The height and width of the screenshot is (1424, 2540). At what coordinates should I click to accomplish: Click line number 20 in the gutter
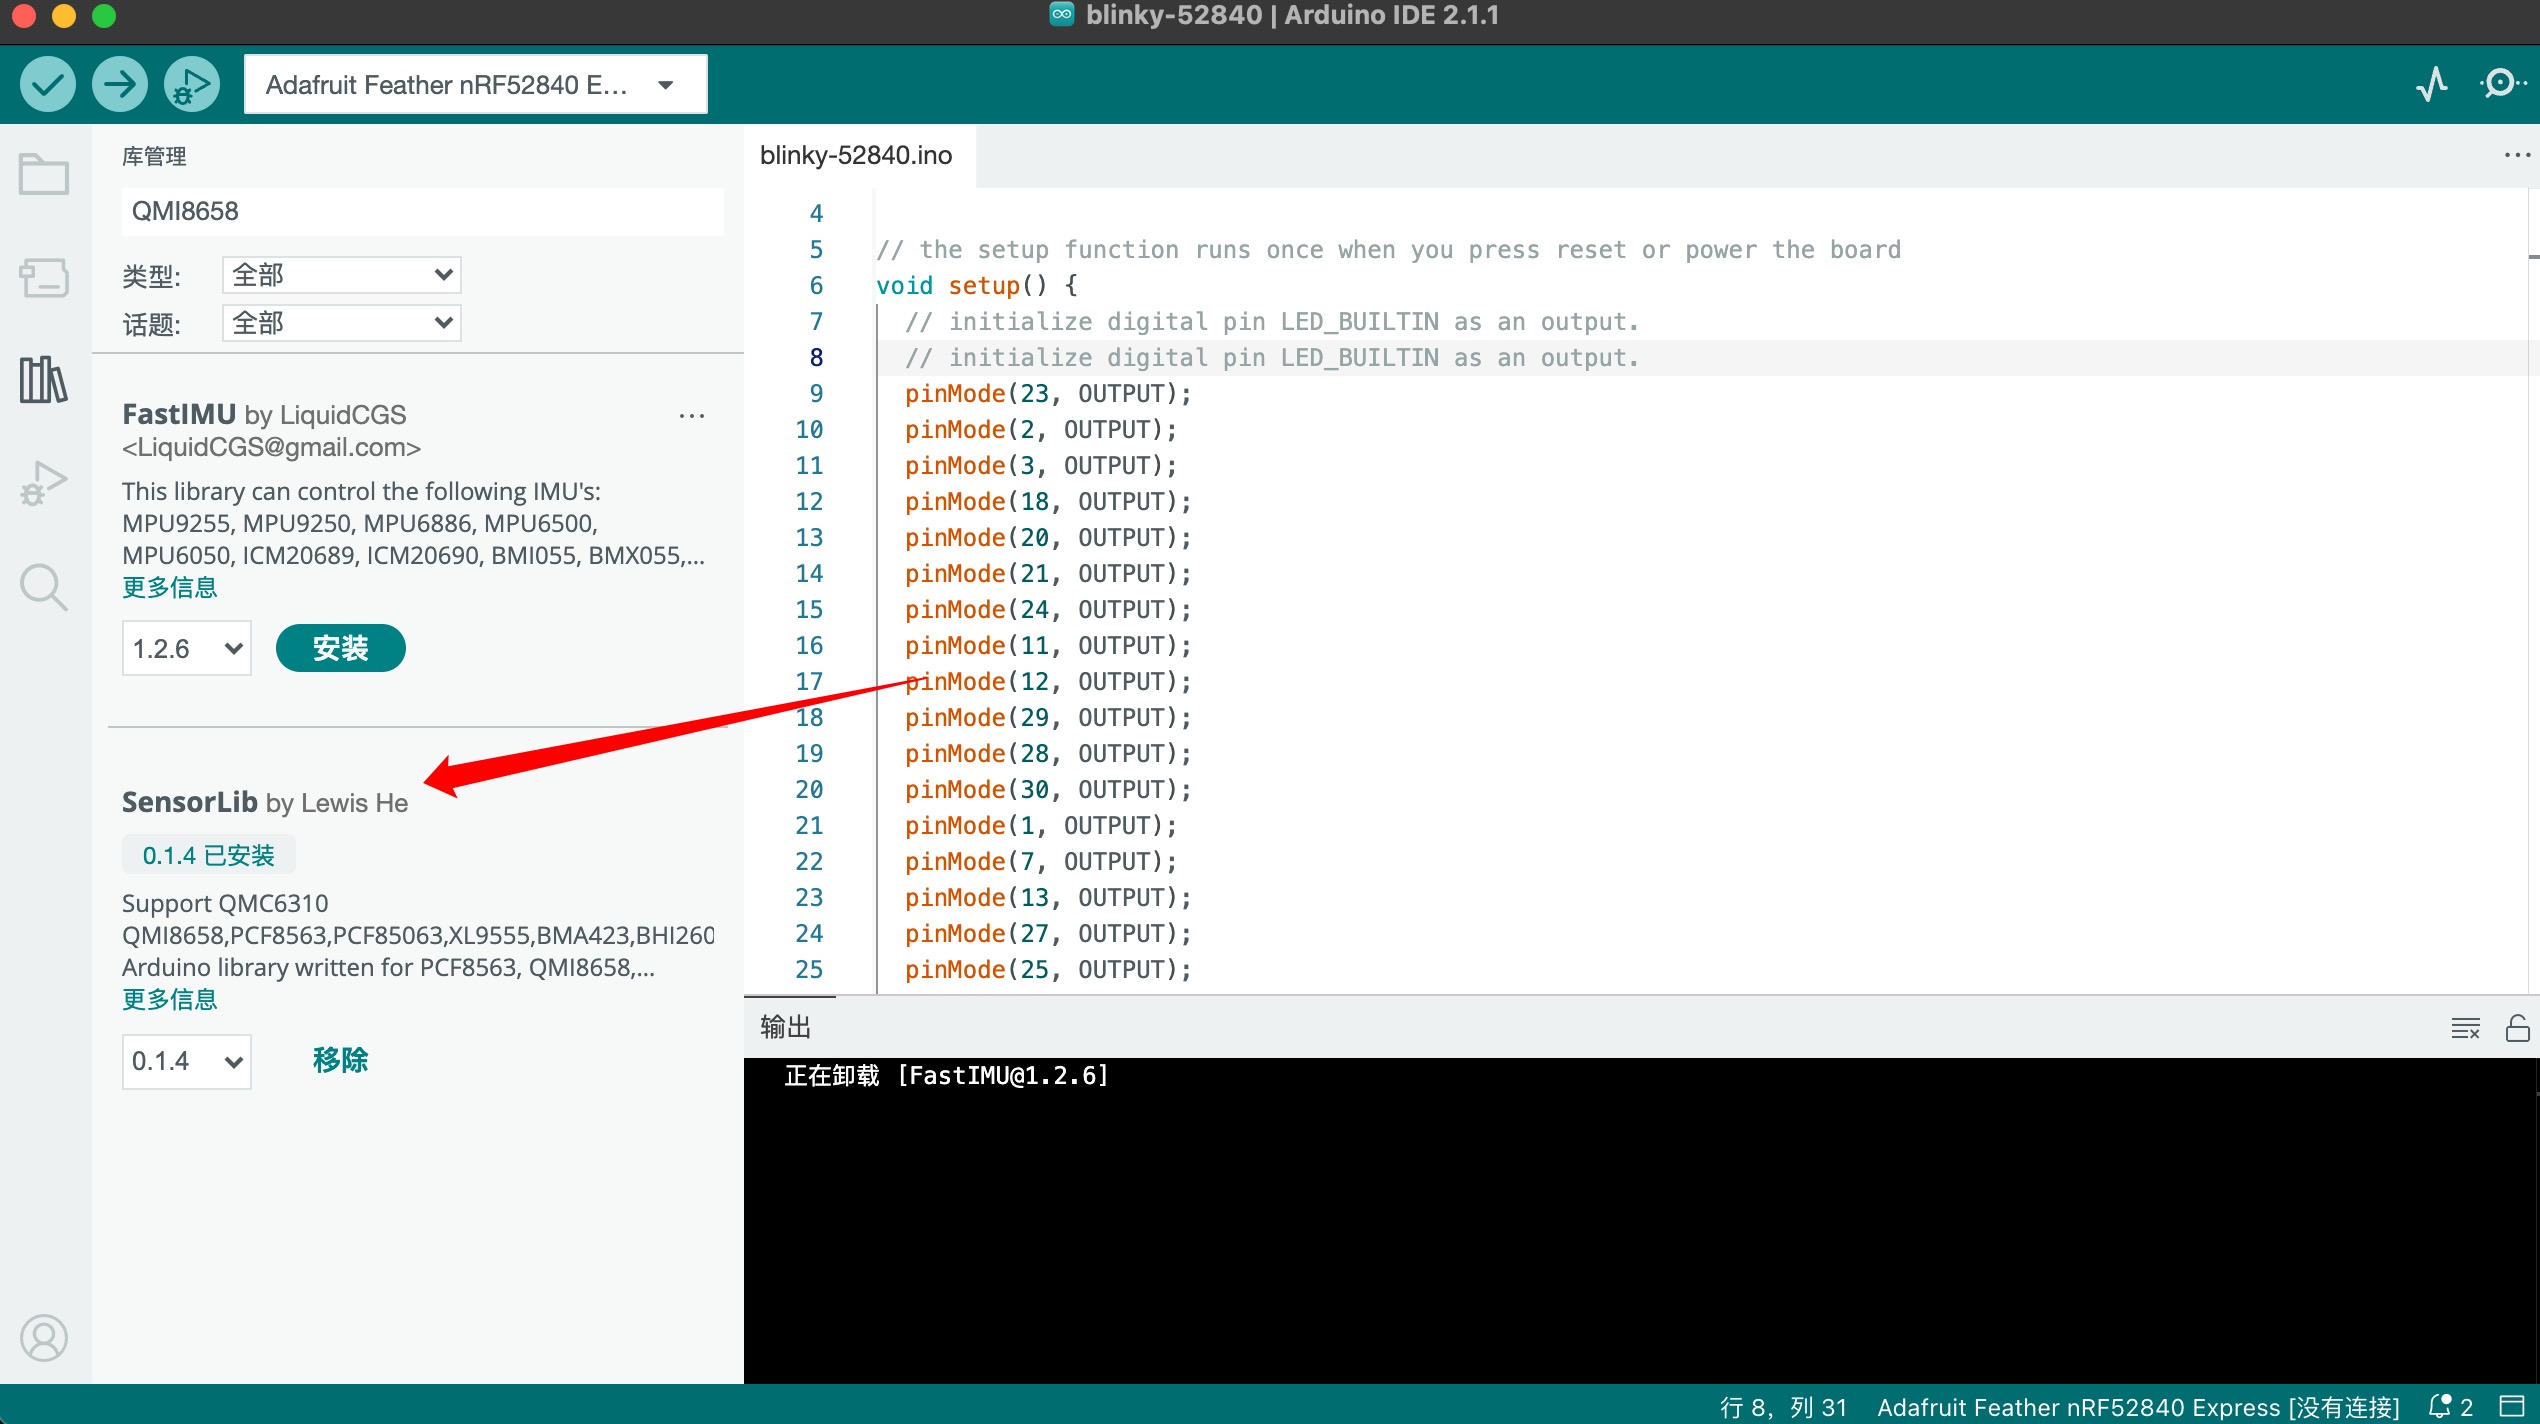point(809,790)
